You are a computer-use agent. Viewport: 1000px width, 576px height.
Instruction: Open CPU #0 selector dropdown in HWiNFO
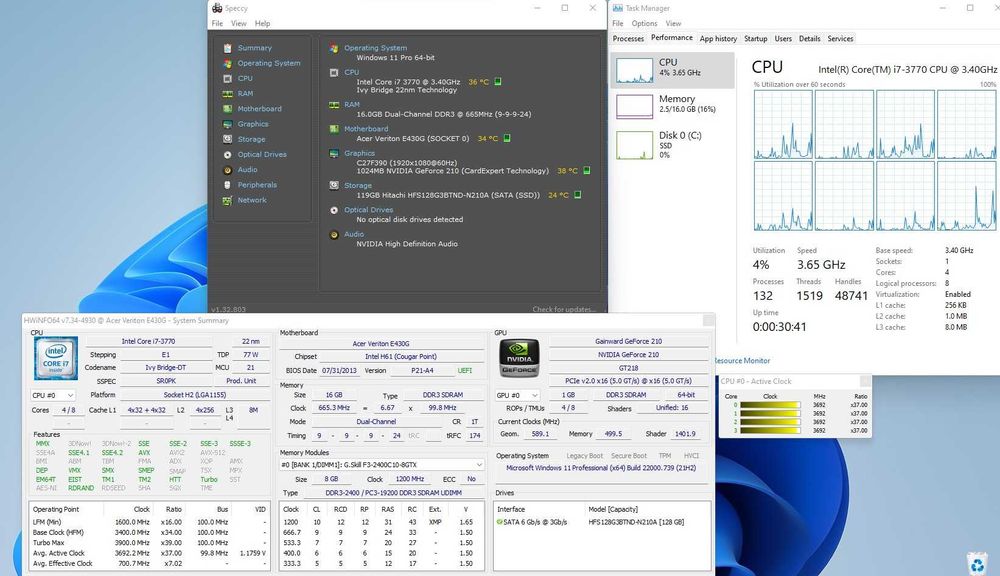tap(53, 395)
